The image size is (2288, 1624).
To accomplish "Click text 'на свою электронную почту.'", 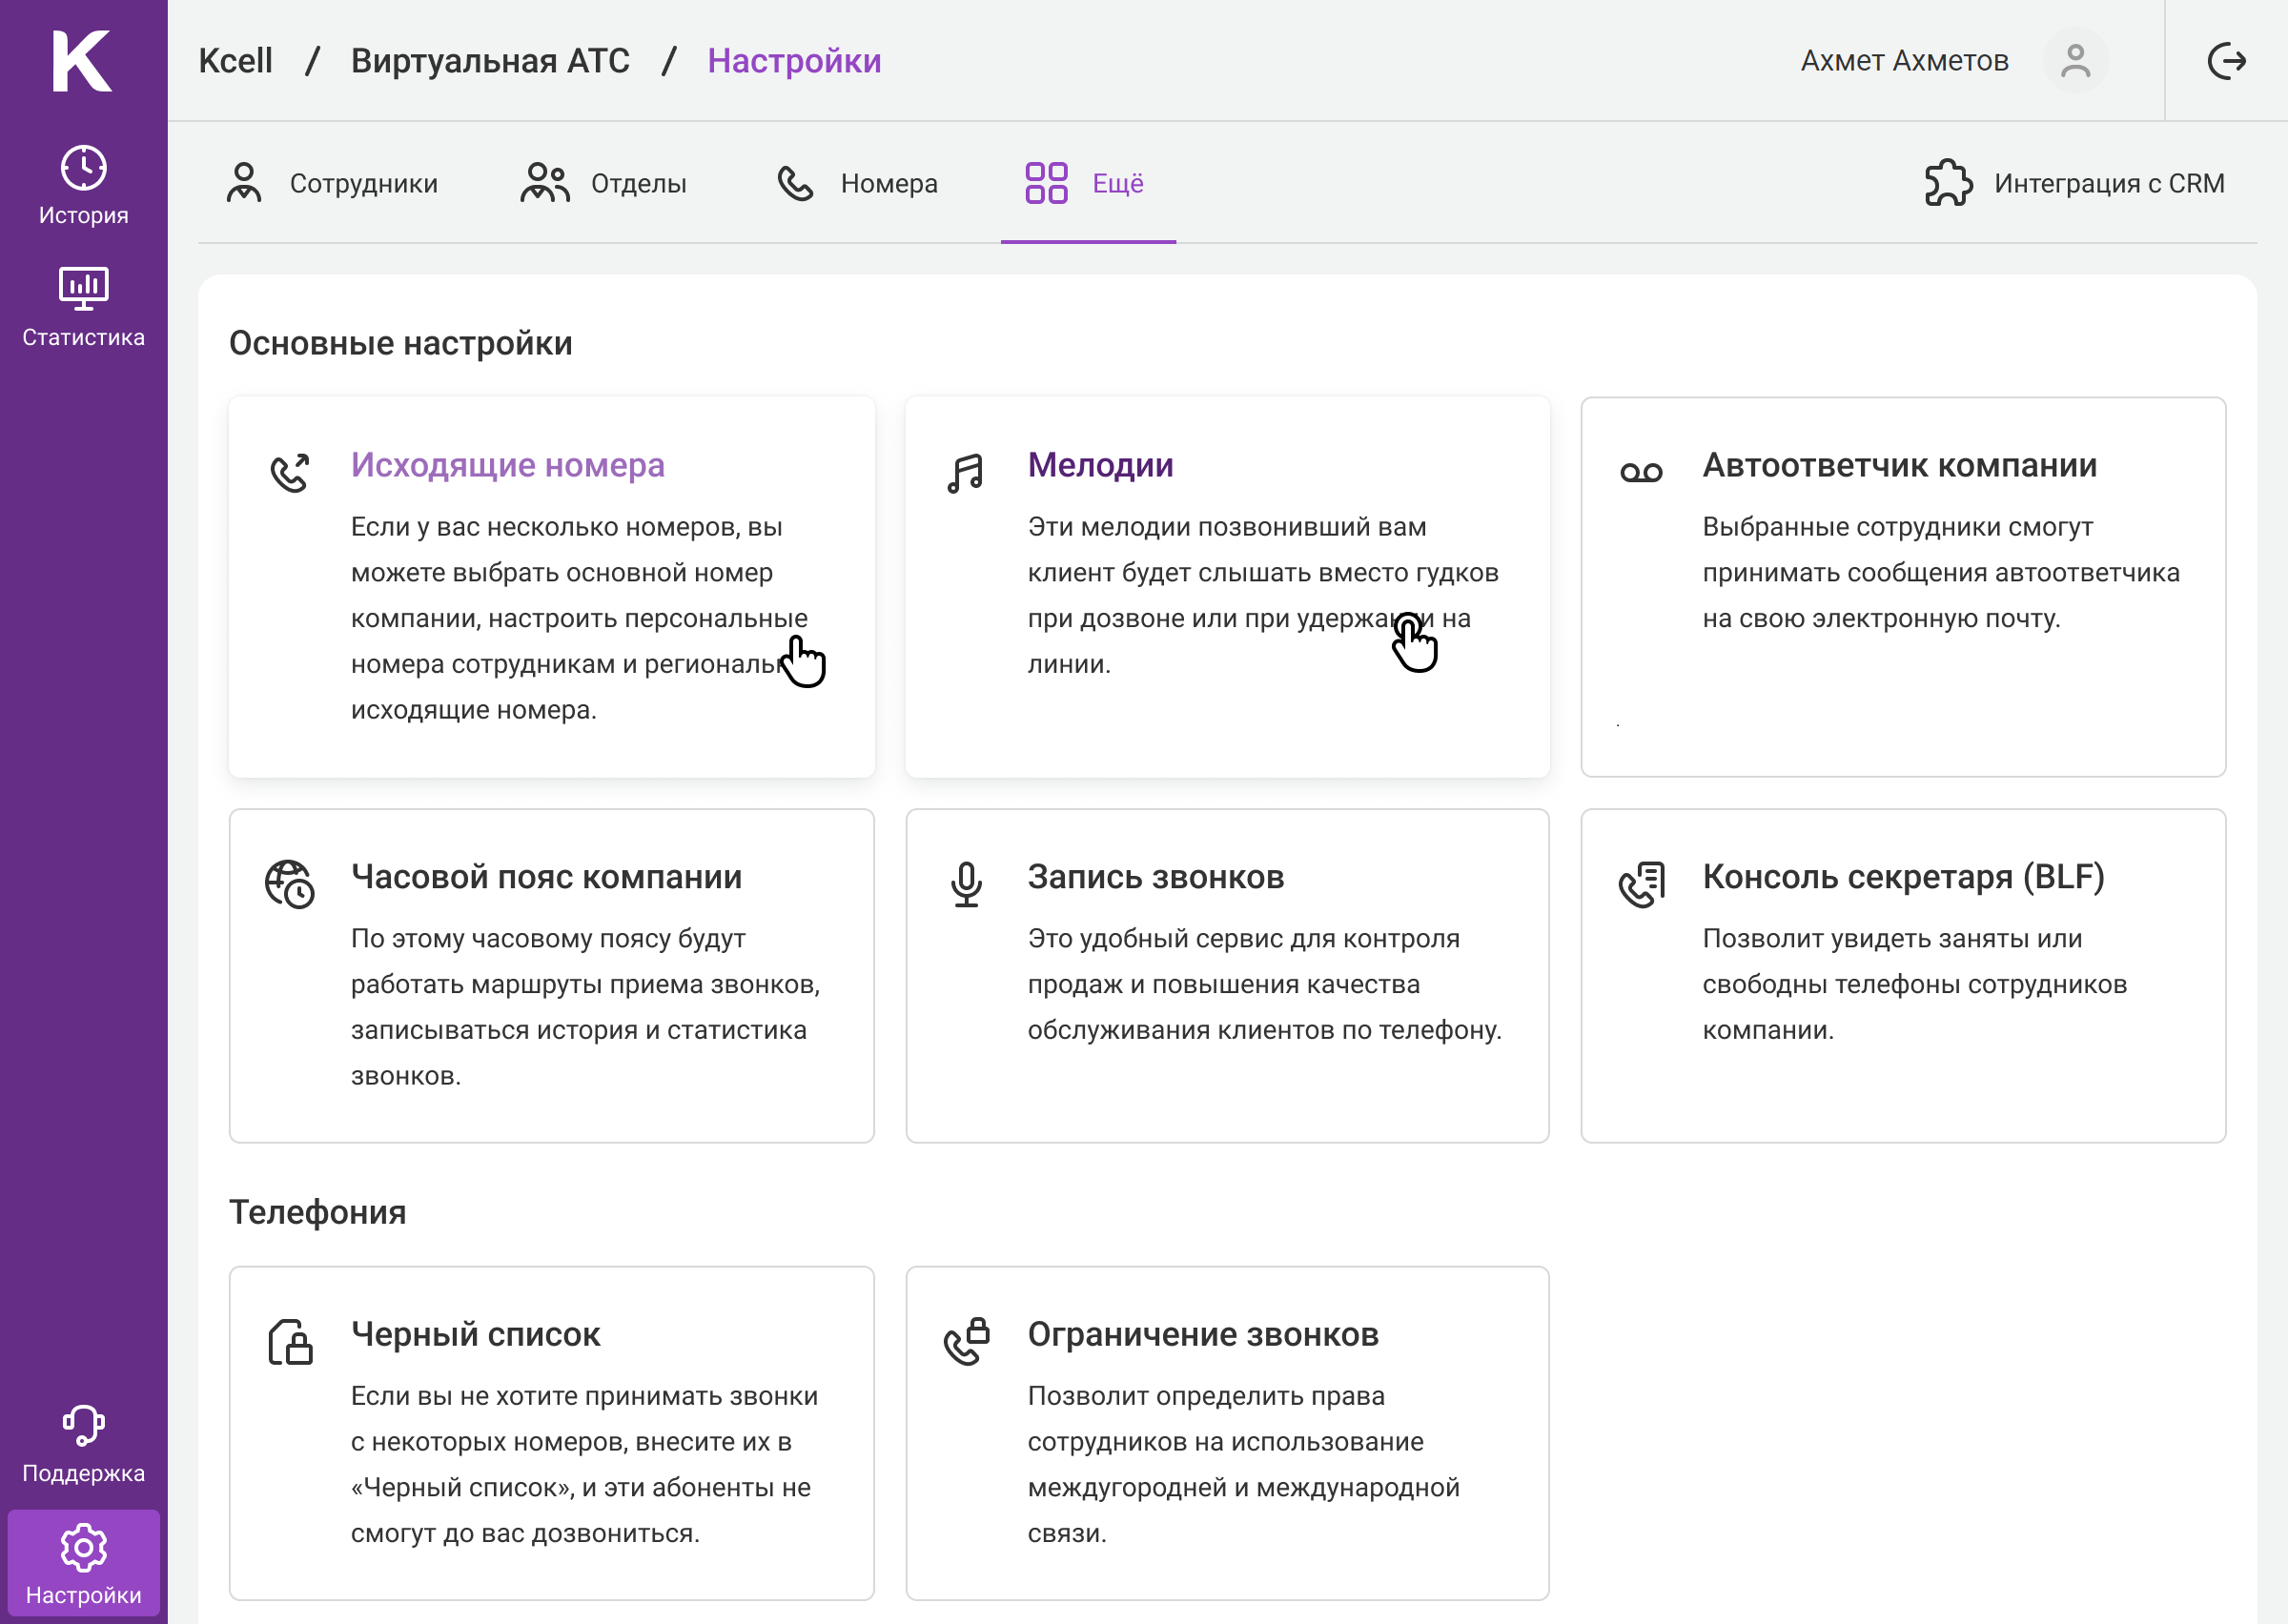I will tap(1881, 618).
